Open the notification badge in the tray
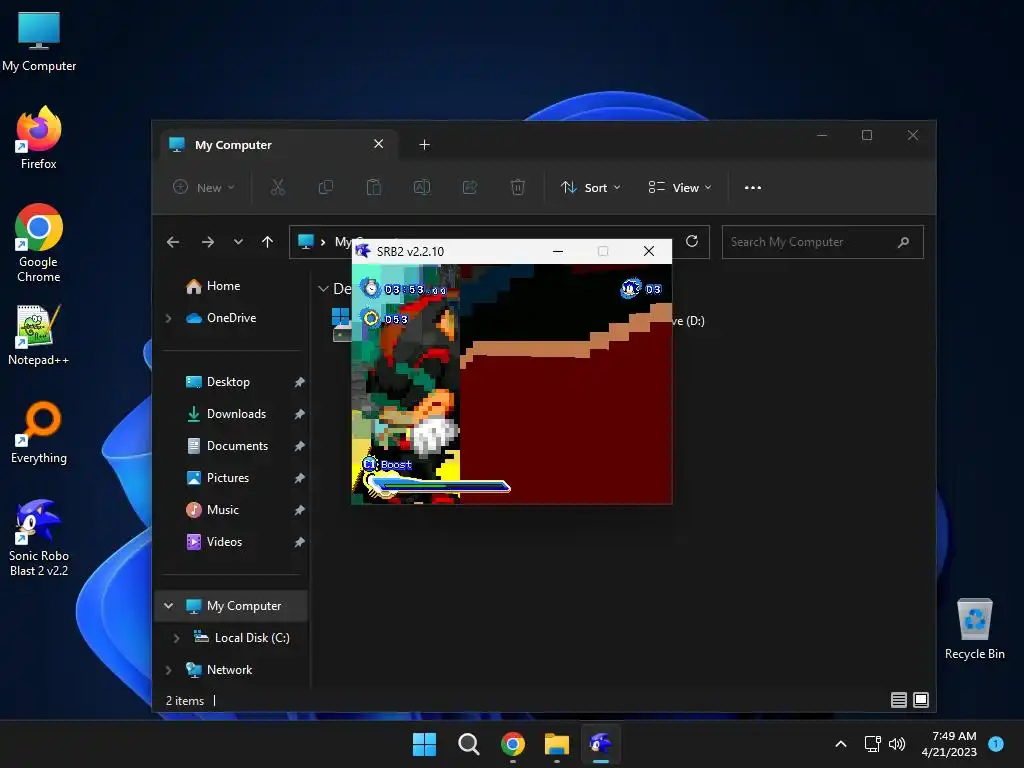The width and height of the screenshot is (1024, 768). [x=996, y=744]
